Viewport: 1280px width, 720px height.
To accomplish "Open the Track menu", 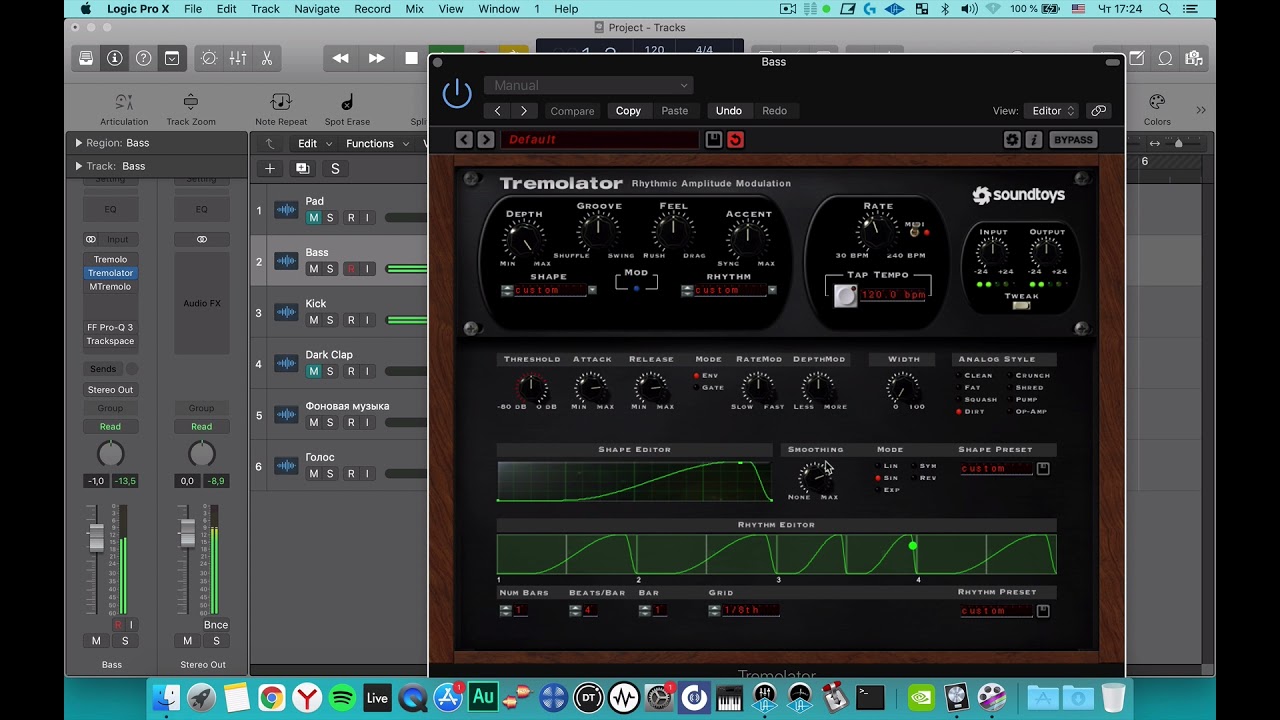I will coord(265,9).
